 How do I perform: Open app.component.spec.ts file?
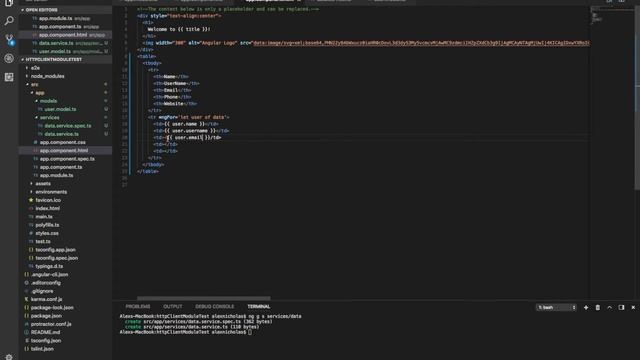pos(64,159)
